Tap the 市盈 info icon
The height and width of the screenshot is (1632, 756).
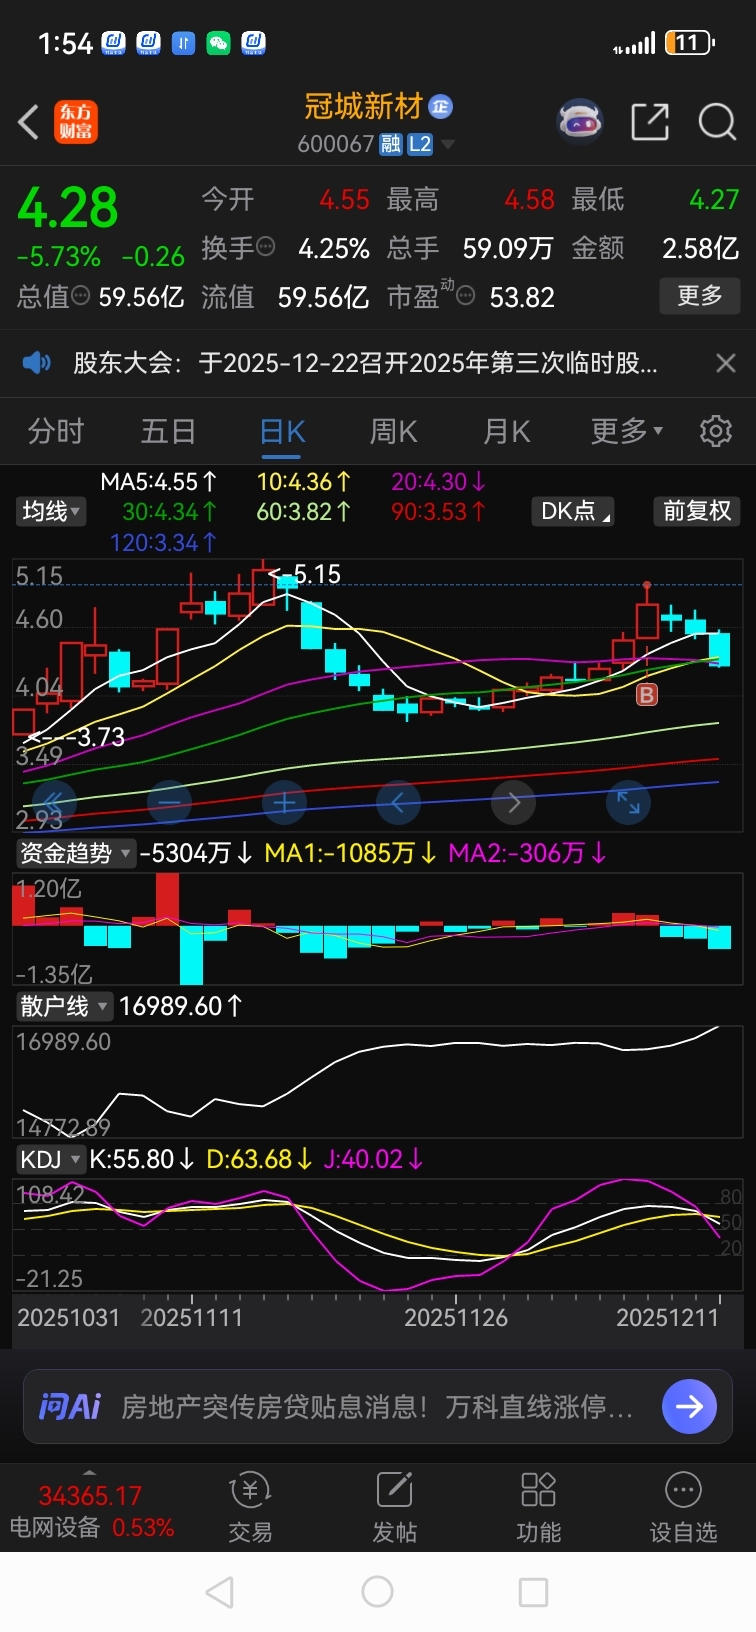pos(465,295)
